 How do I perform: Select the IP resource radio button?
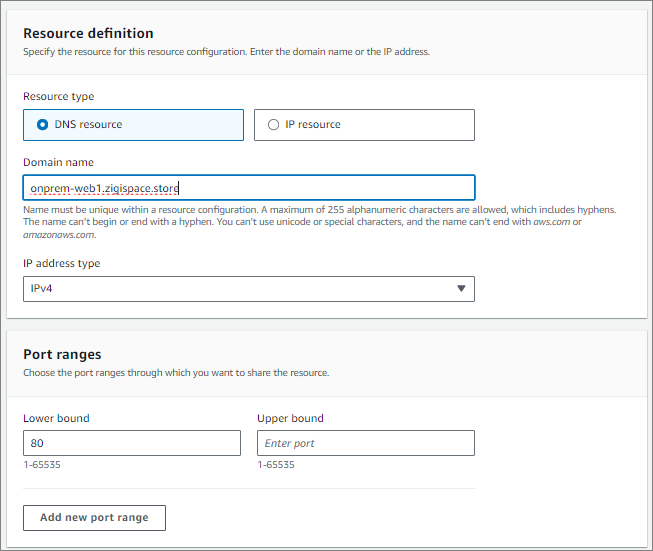(x=273, y=125)
